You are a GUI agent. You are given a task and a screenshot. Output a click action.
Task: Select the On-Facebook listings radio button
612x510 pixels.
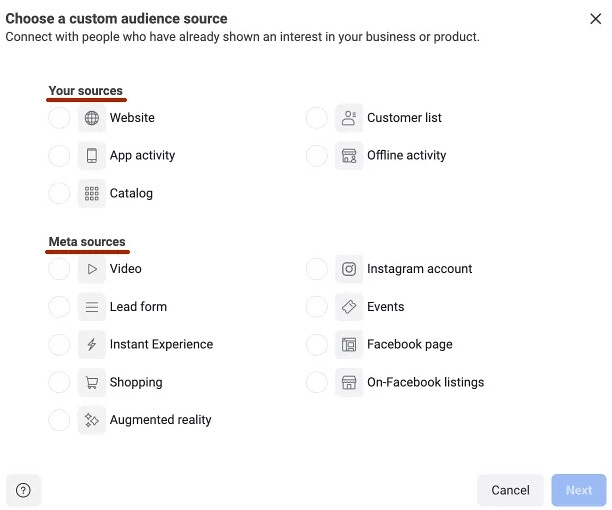coord(317,383)
